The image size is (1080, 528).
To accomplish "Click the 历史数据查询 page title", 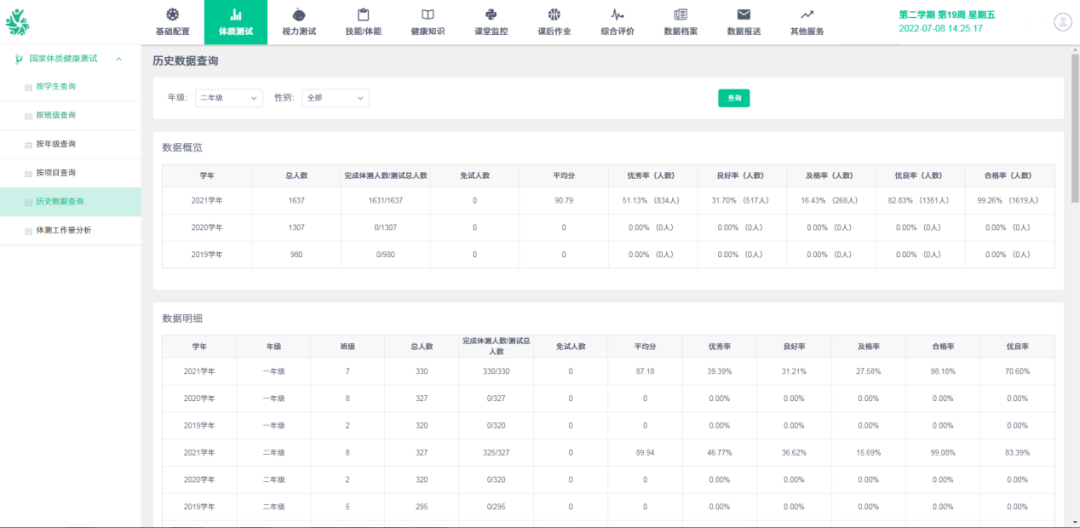I will coord(186,61).
